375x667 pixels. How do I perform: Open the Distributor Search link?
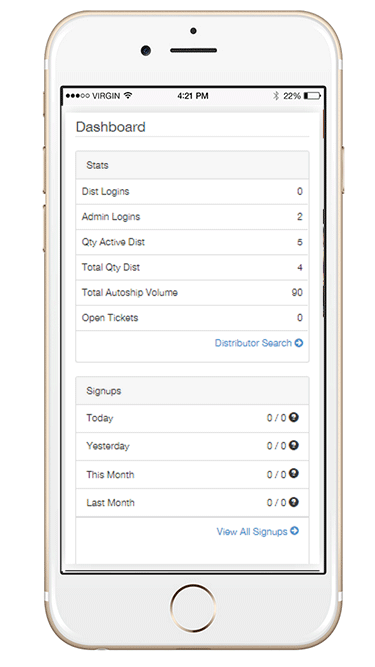259,343
